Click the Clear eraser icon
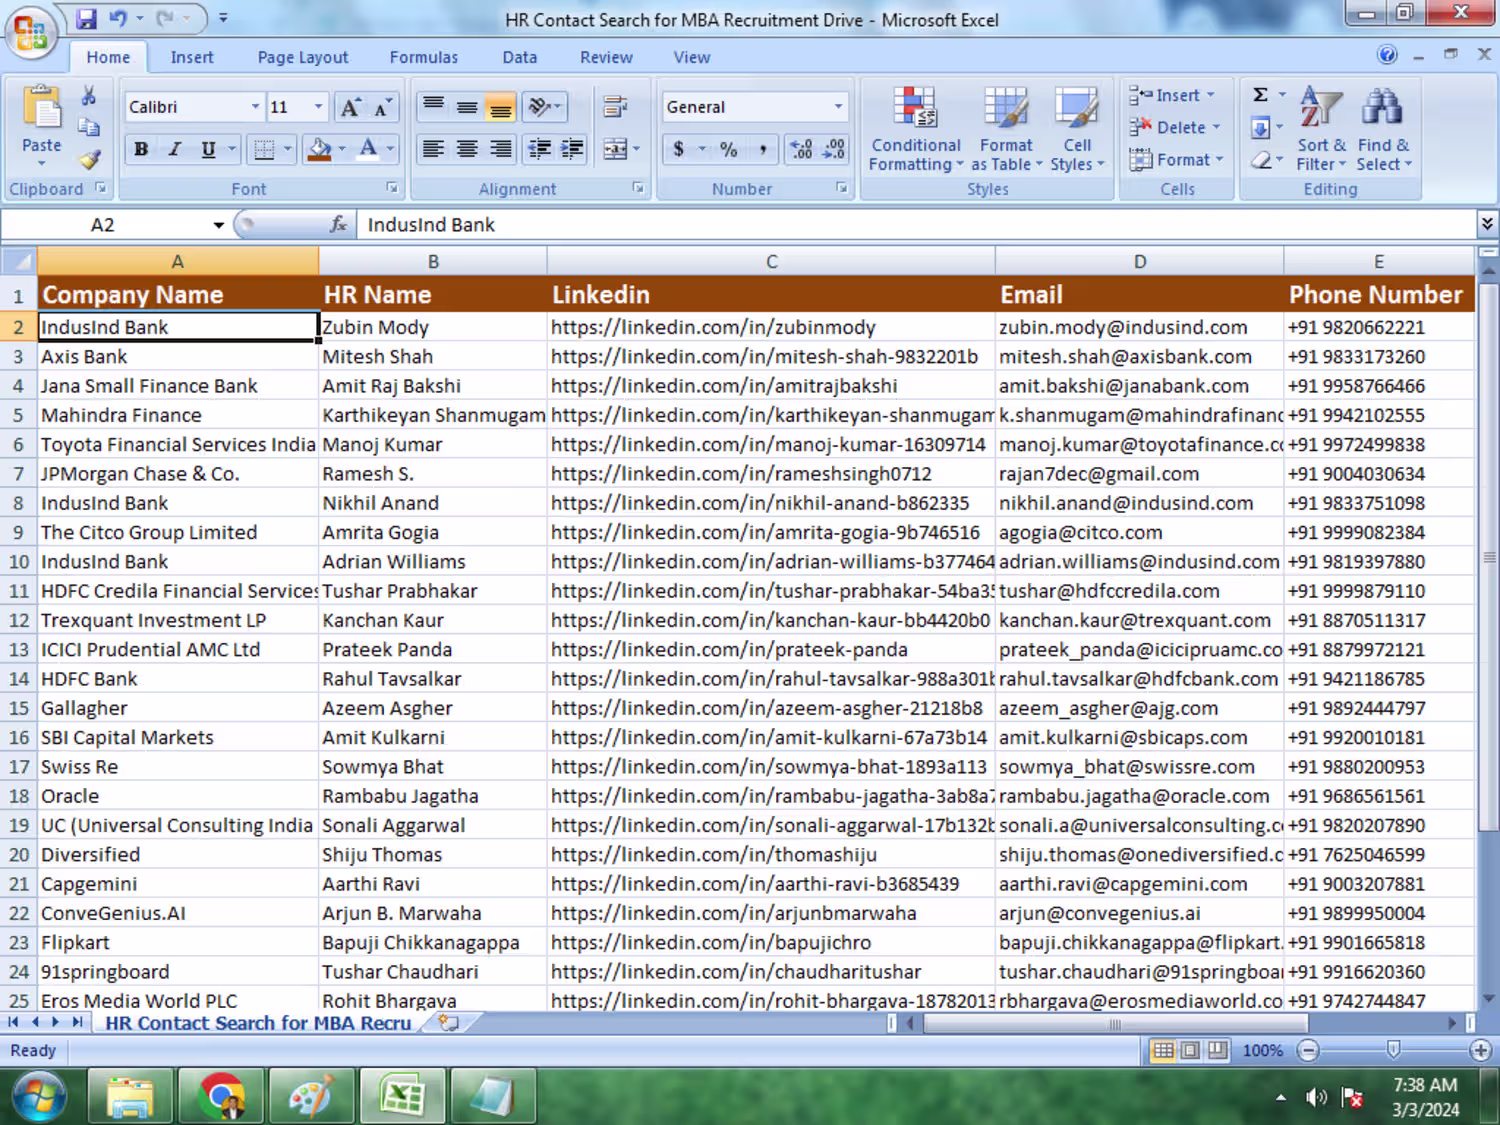 (x=1261, y=159)
